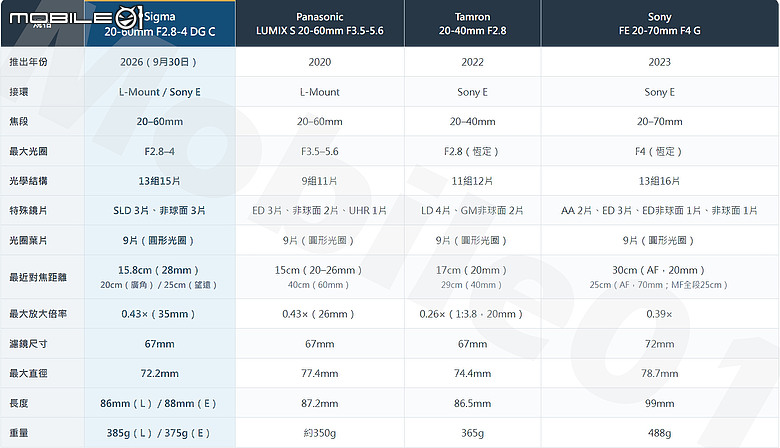
Task: Click the '99mm' length cell
Action: pos(660,403)
